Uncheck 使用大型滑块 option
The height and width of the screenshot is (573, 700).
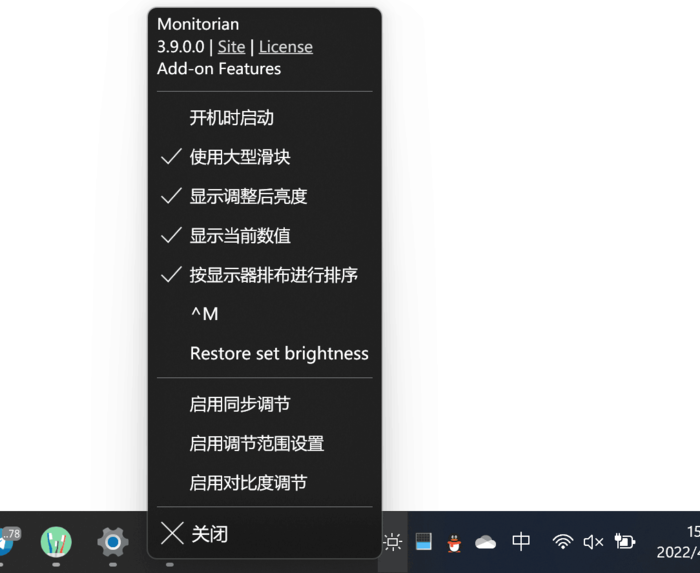coord(265,157)
